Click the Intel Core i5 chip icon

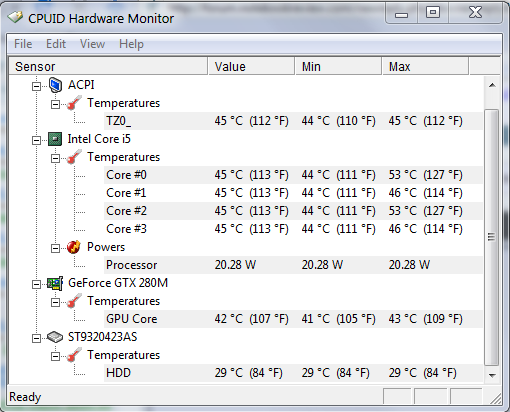[x=55, y=139]
